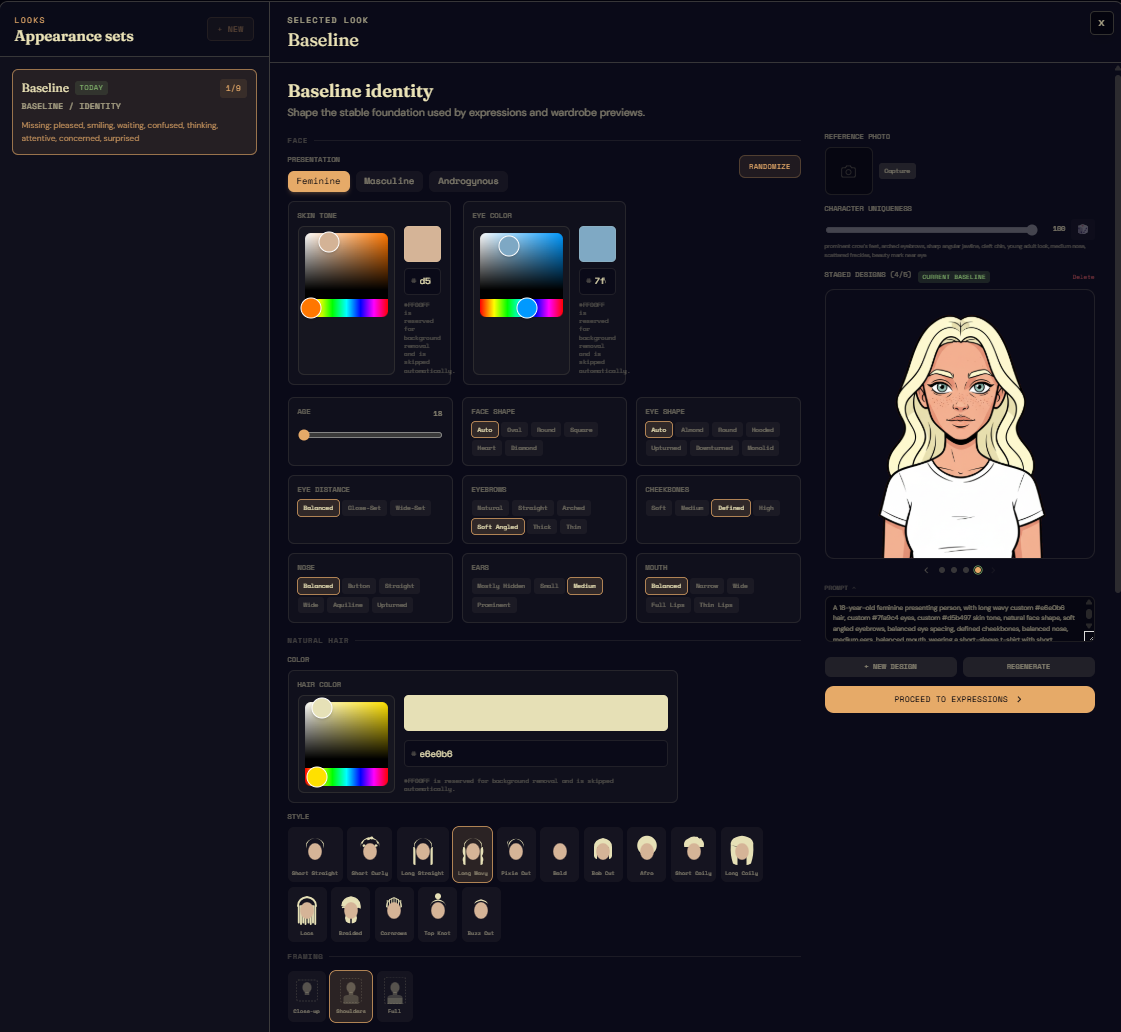1121x1032 pixels.
Task: Choose Shoulders framing
Action: coord(351,996)
